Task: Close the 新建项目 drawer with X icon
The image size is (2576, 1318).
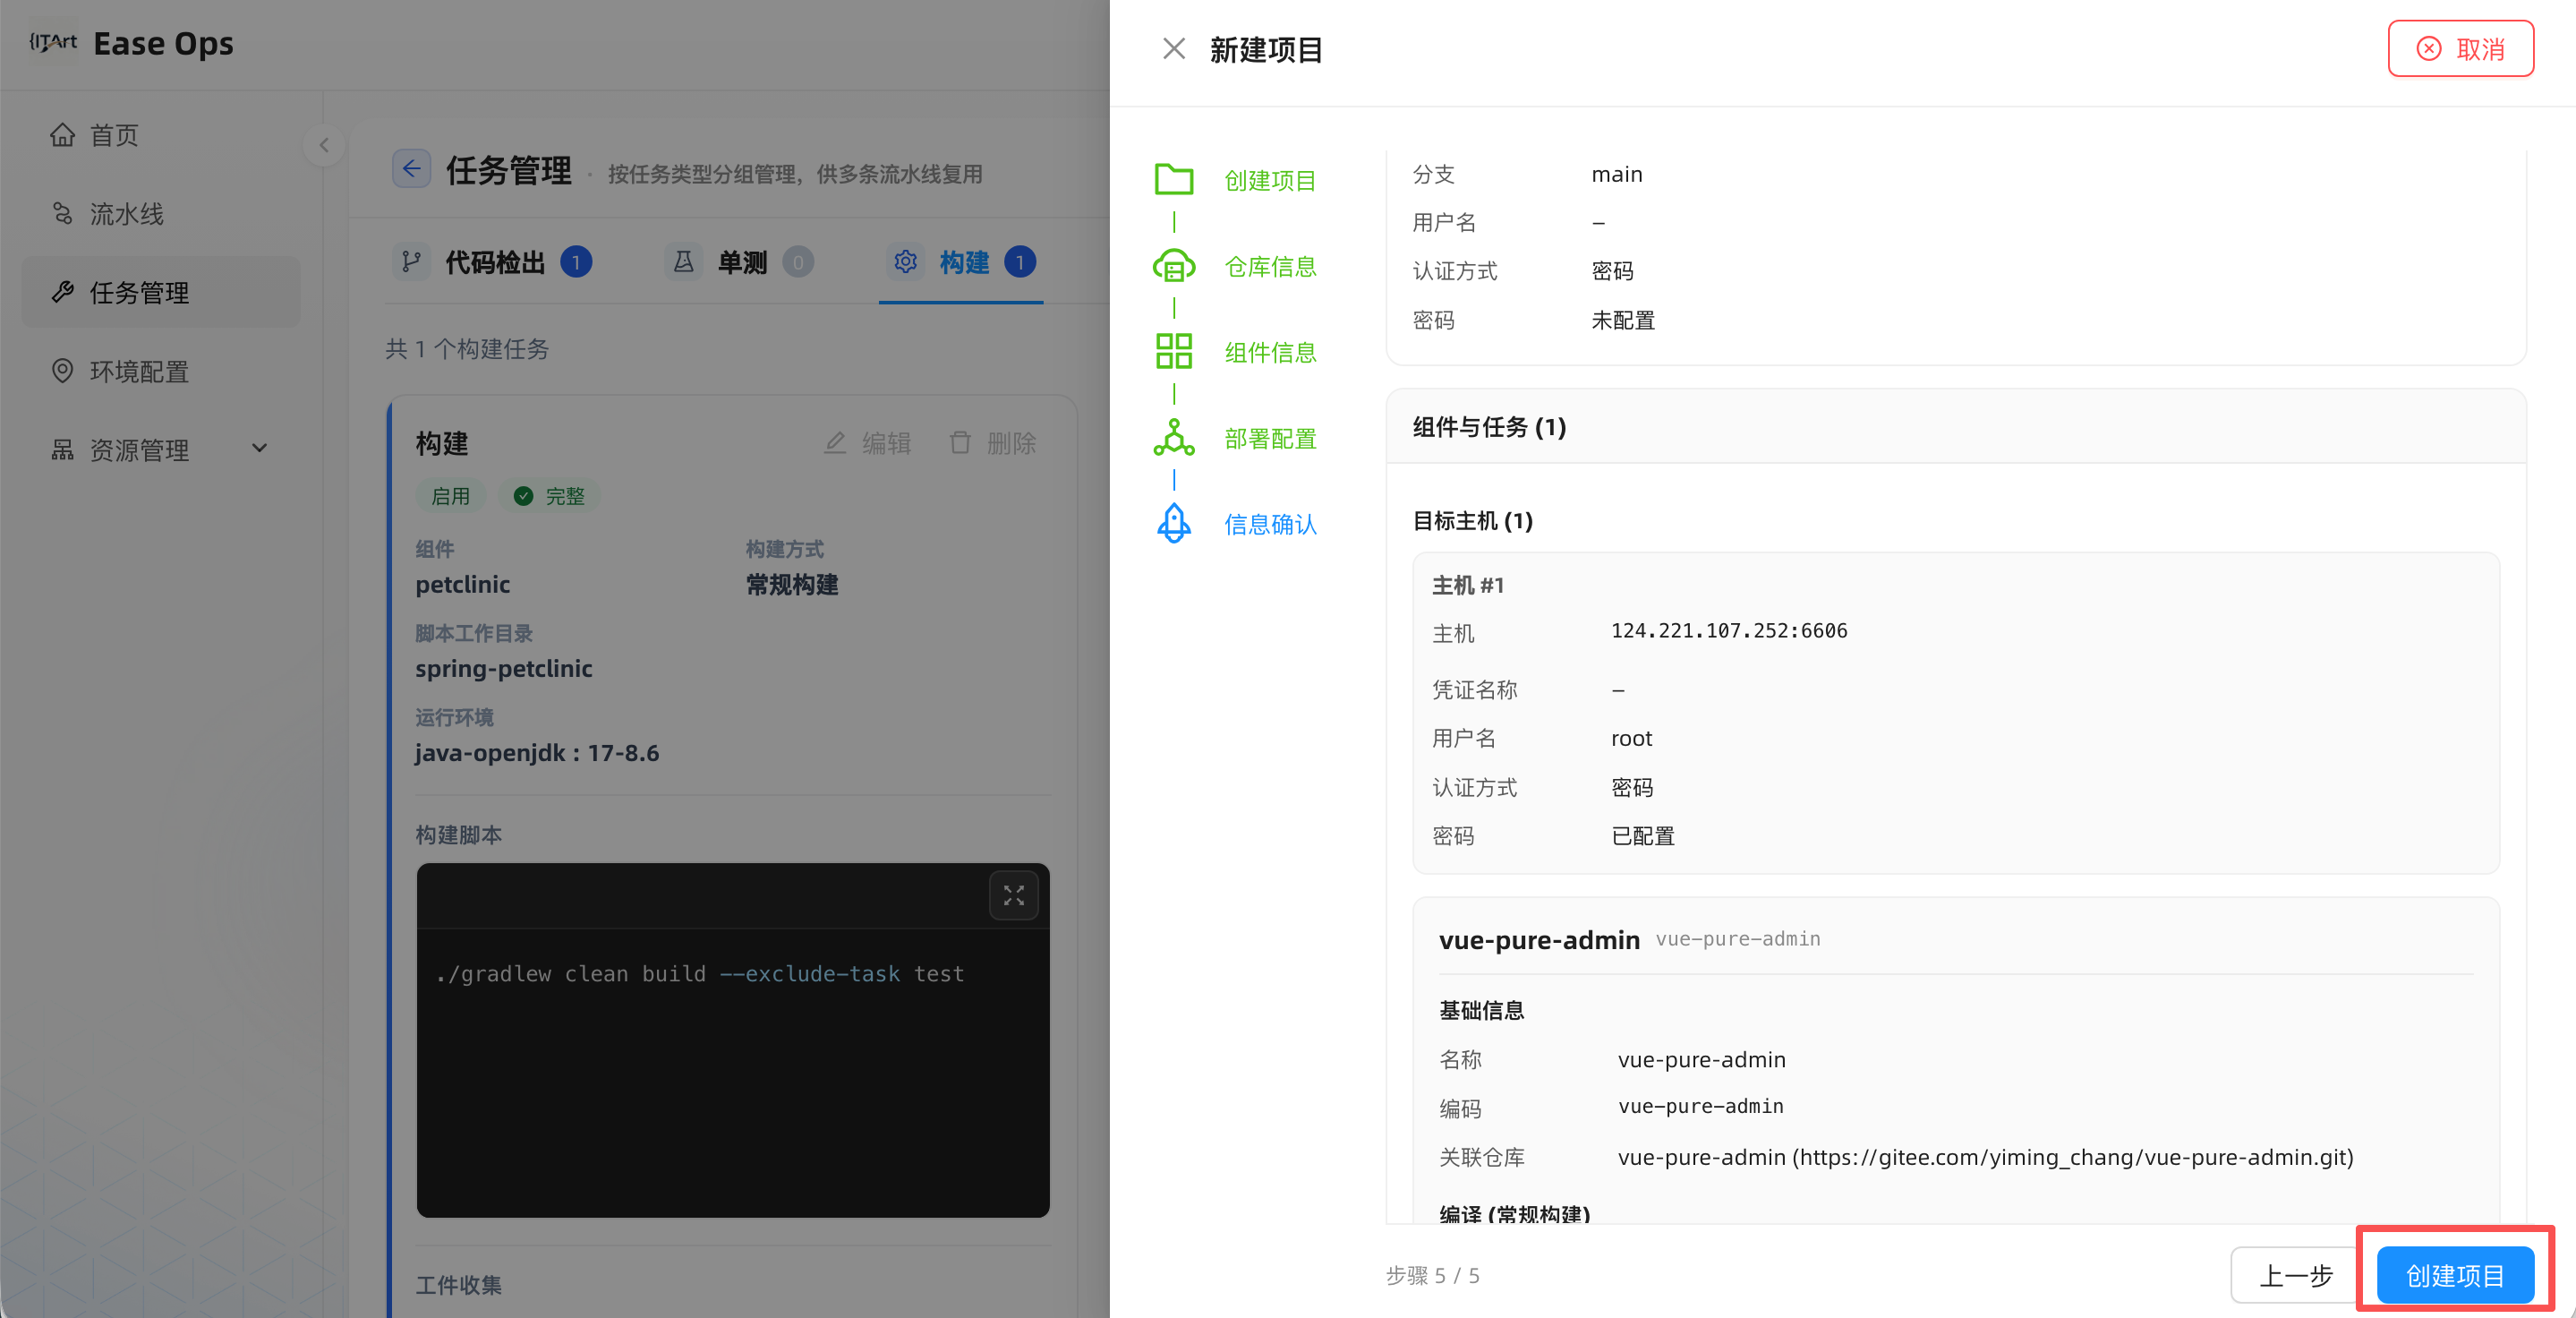Action: [x=1174, y=49]
